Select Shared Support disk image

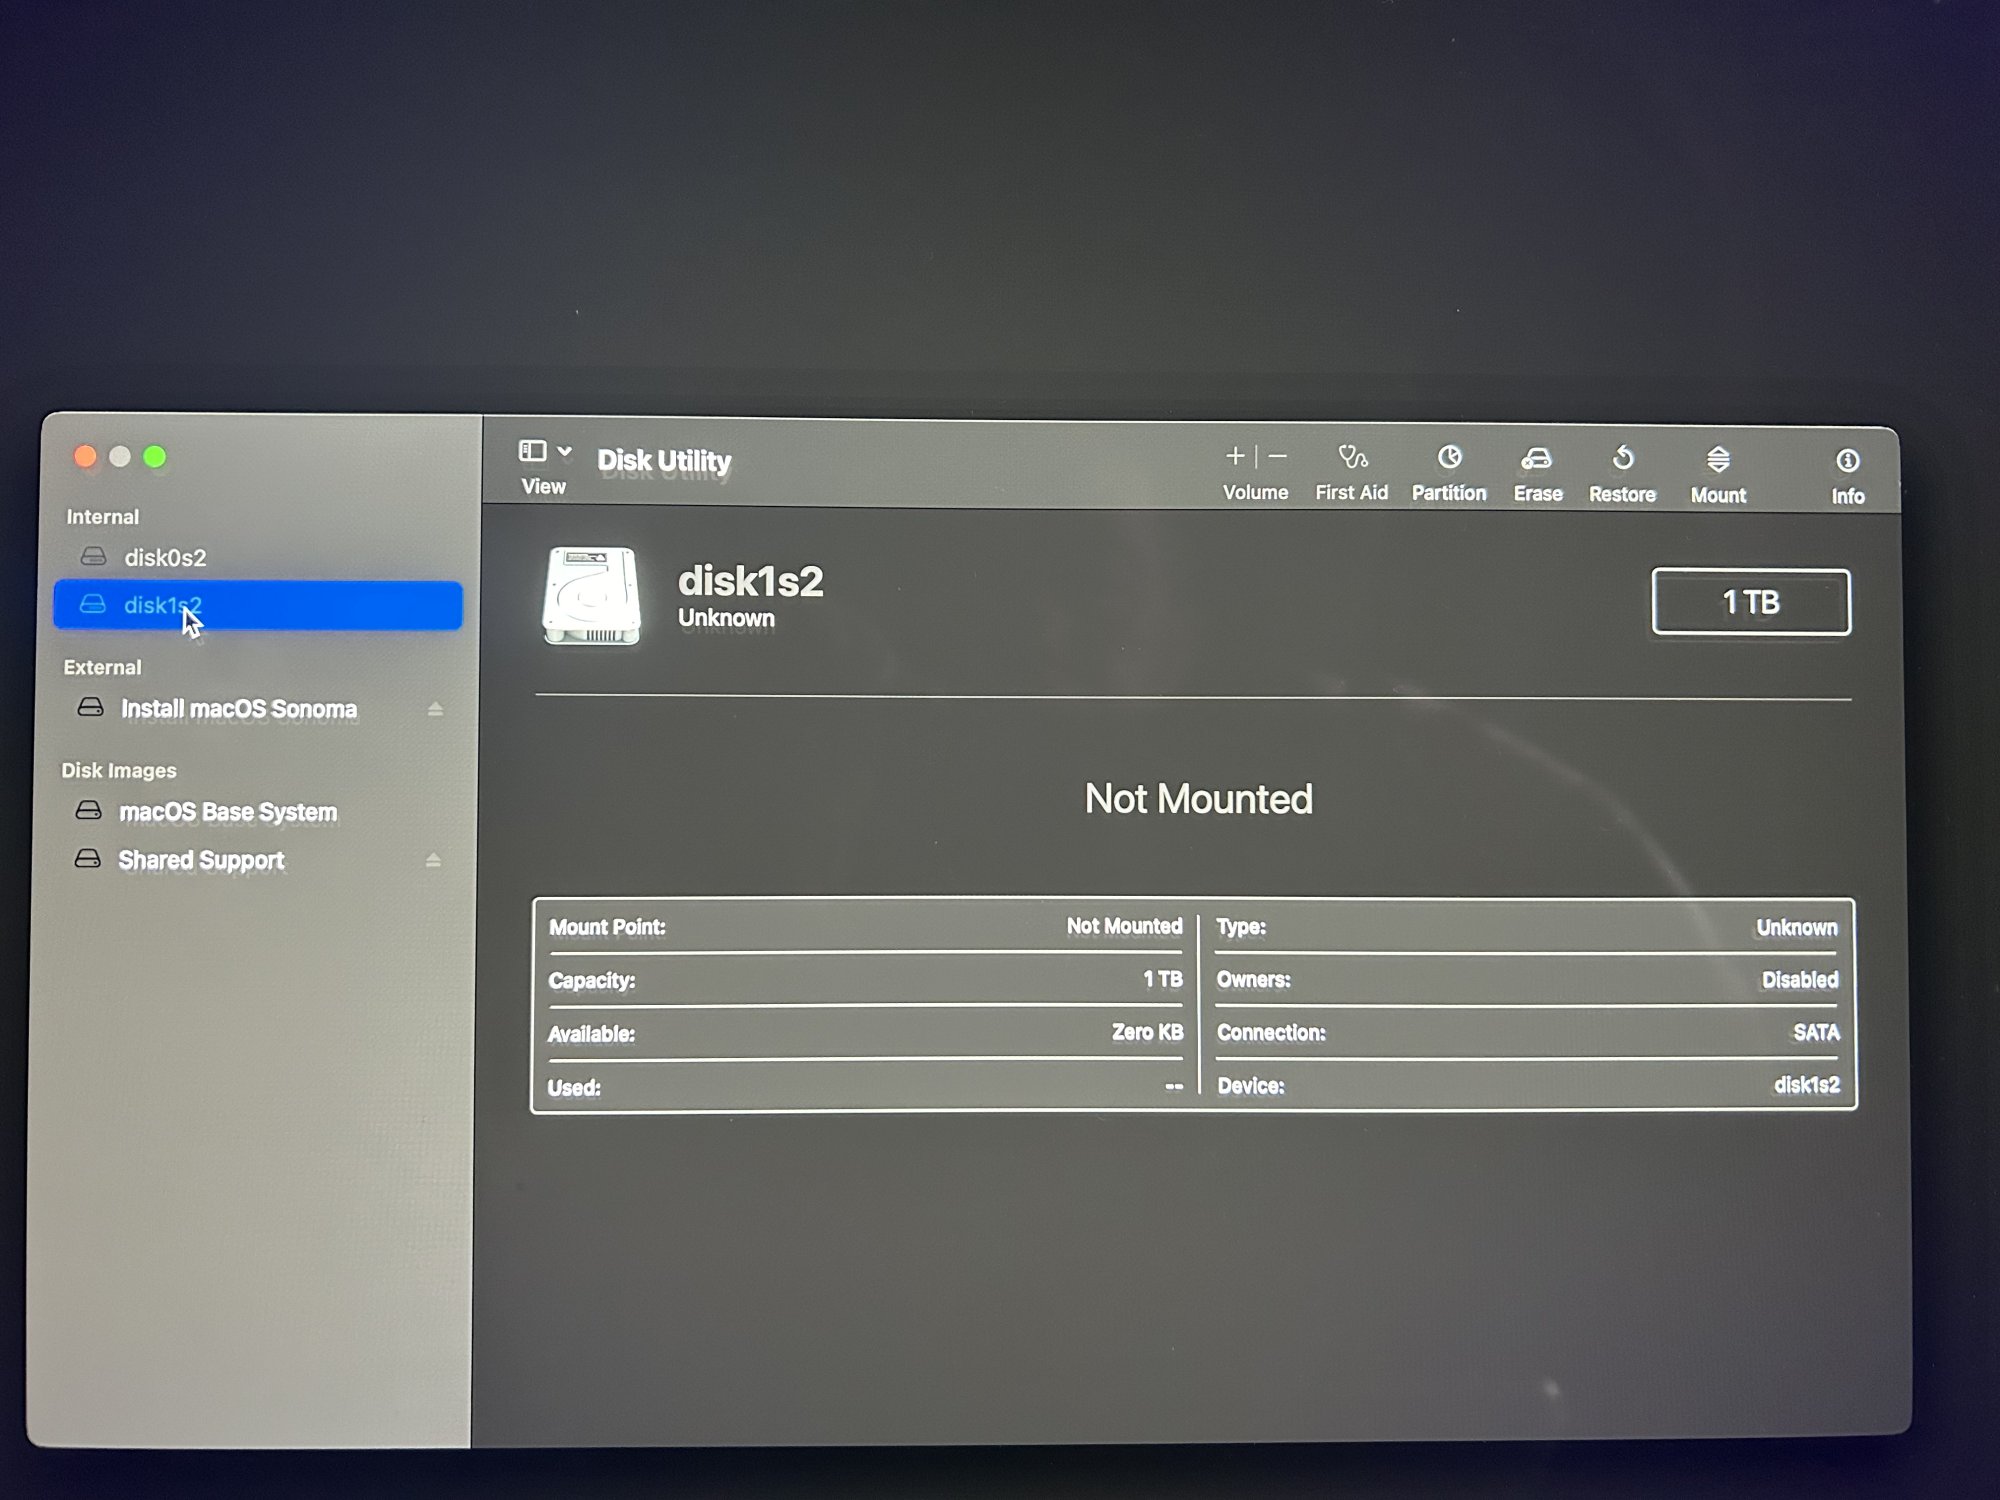[x=201, y=860]
